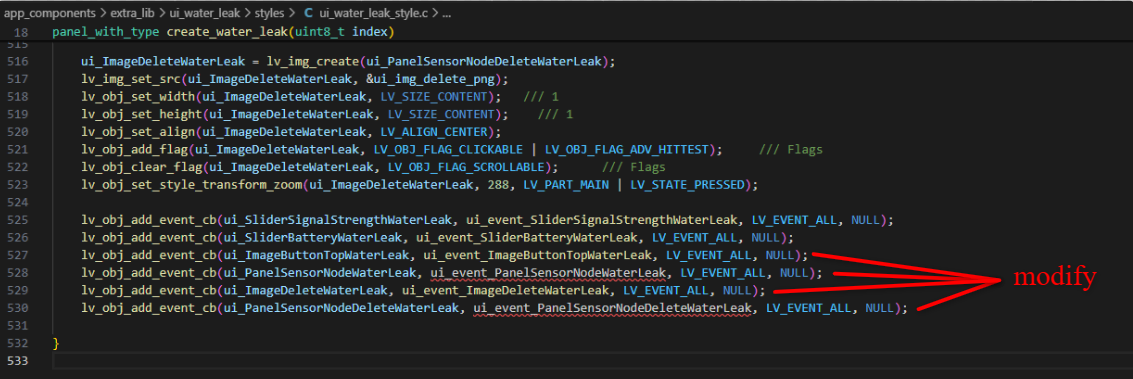1133x379 pixels.
Task: Click ui_event_ImageDeleteWaterLeak on line 529
Action: (504, 290)
